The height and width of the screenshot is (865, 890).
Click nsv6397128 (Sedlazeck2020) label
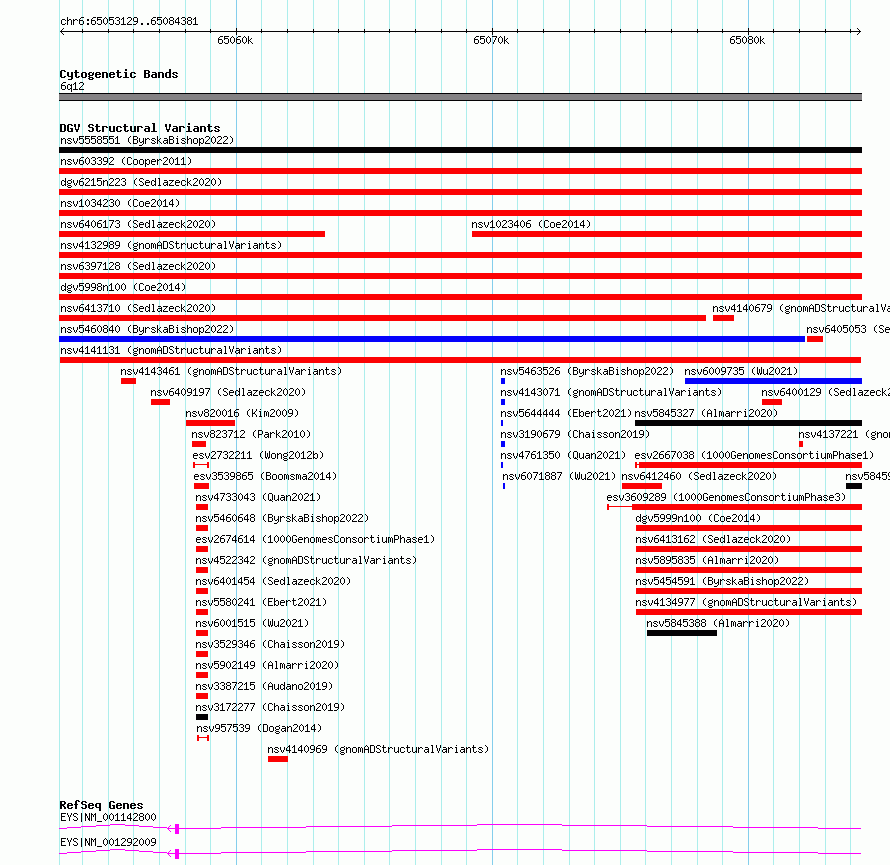[x=138, y=266]
